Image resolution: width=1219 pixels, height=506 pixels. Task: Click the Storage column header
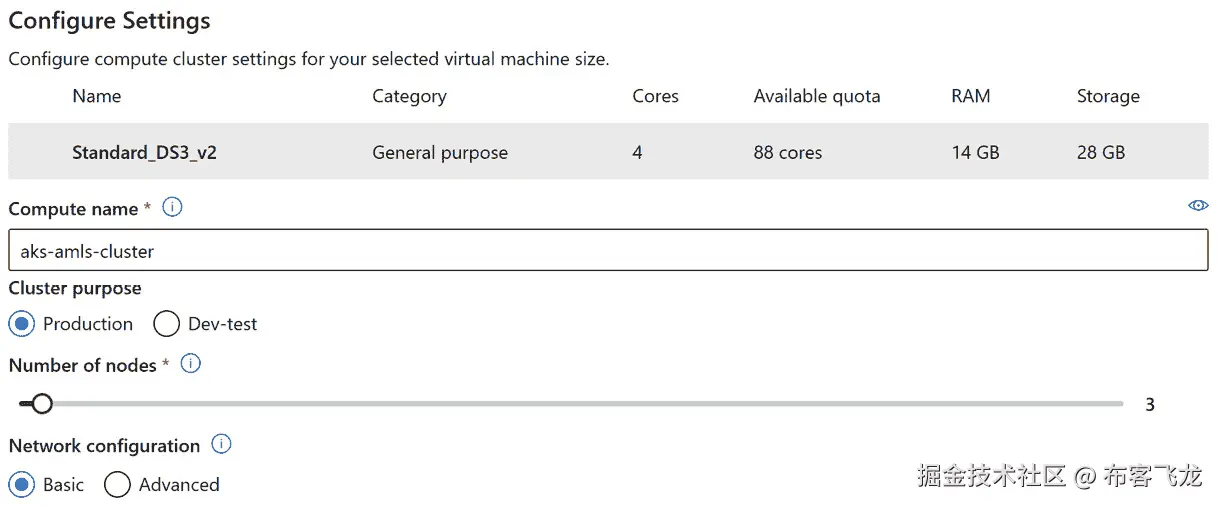click(x=1108, y=96)
